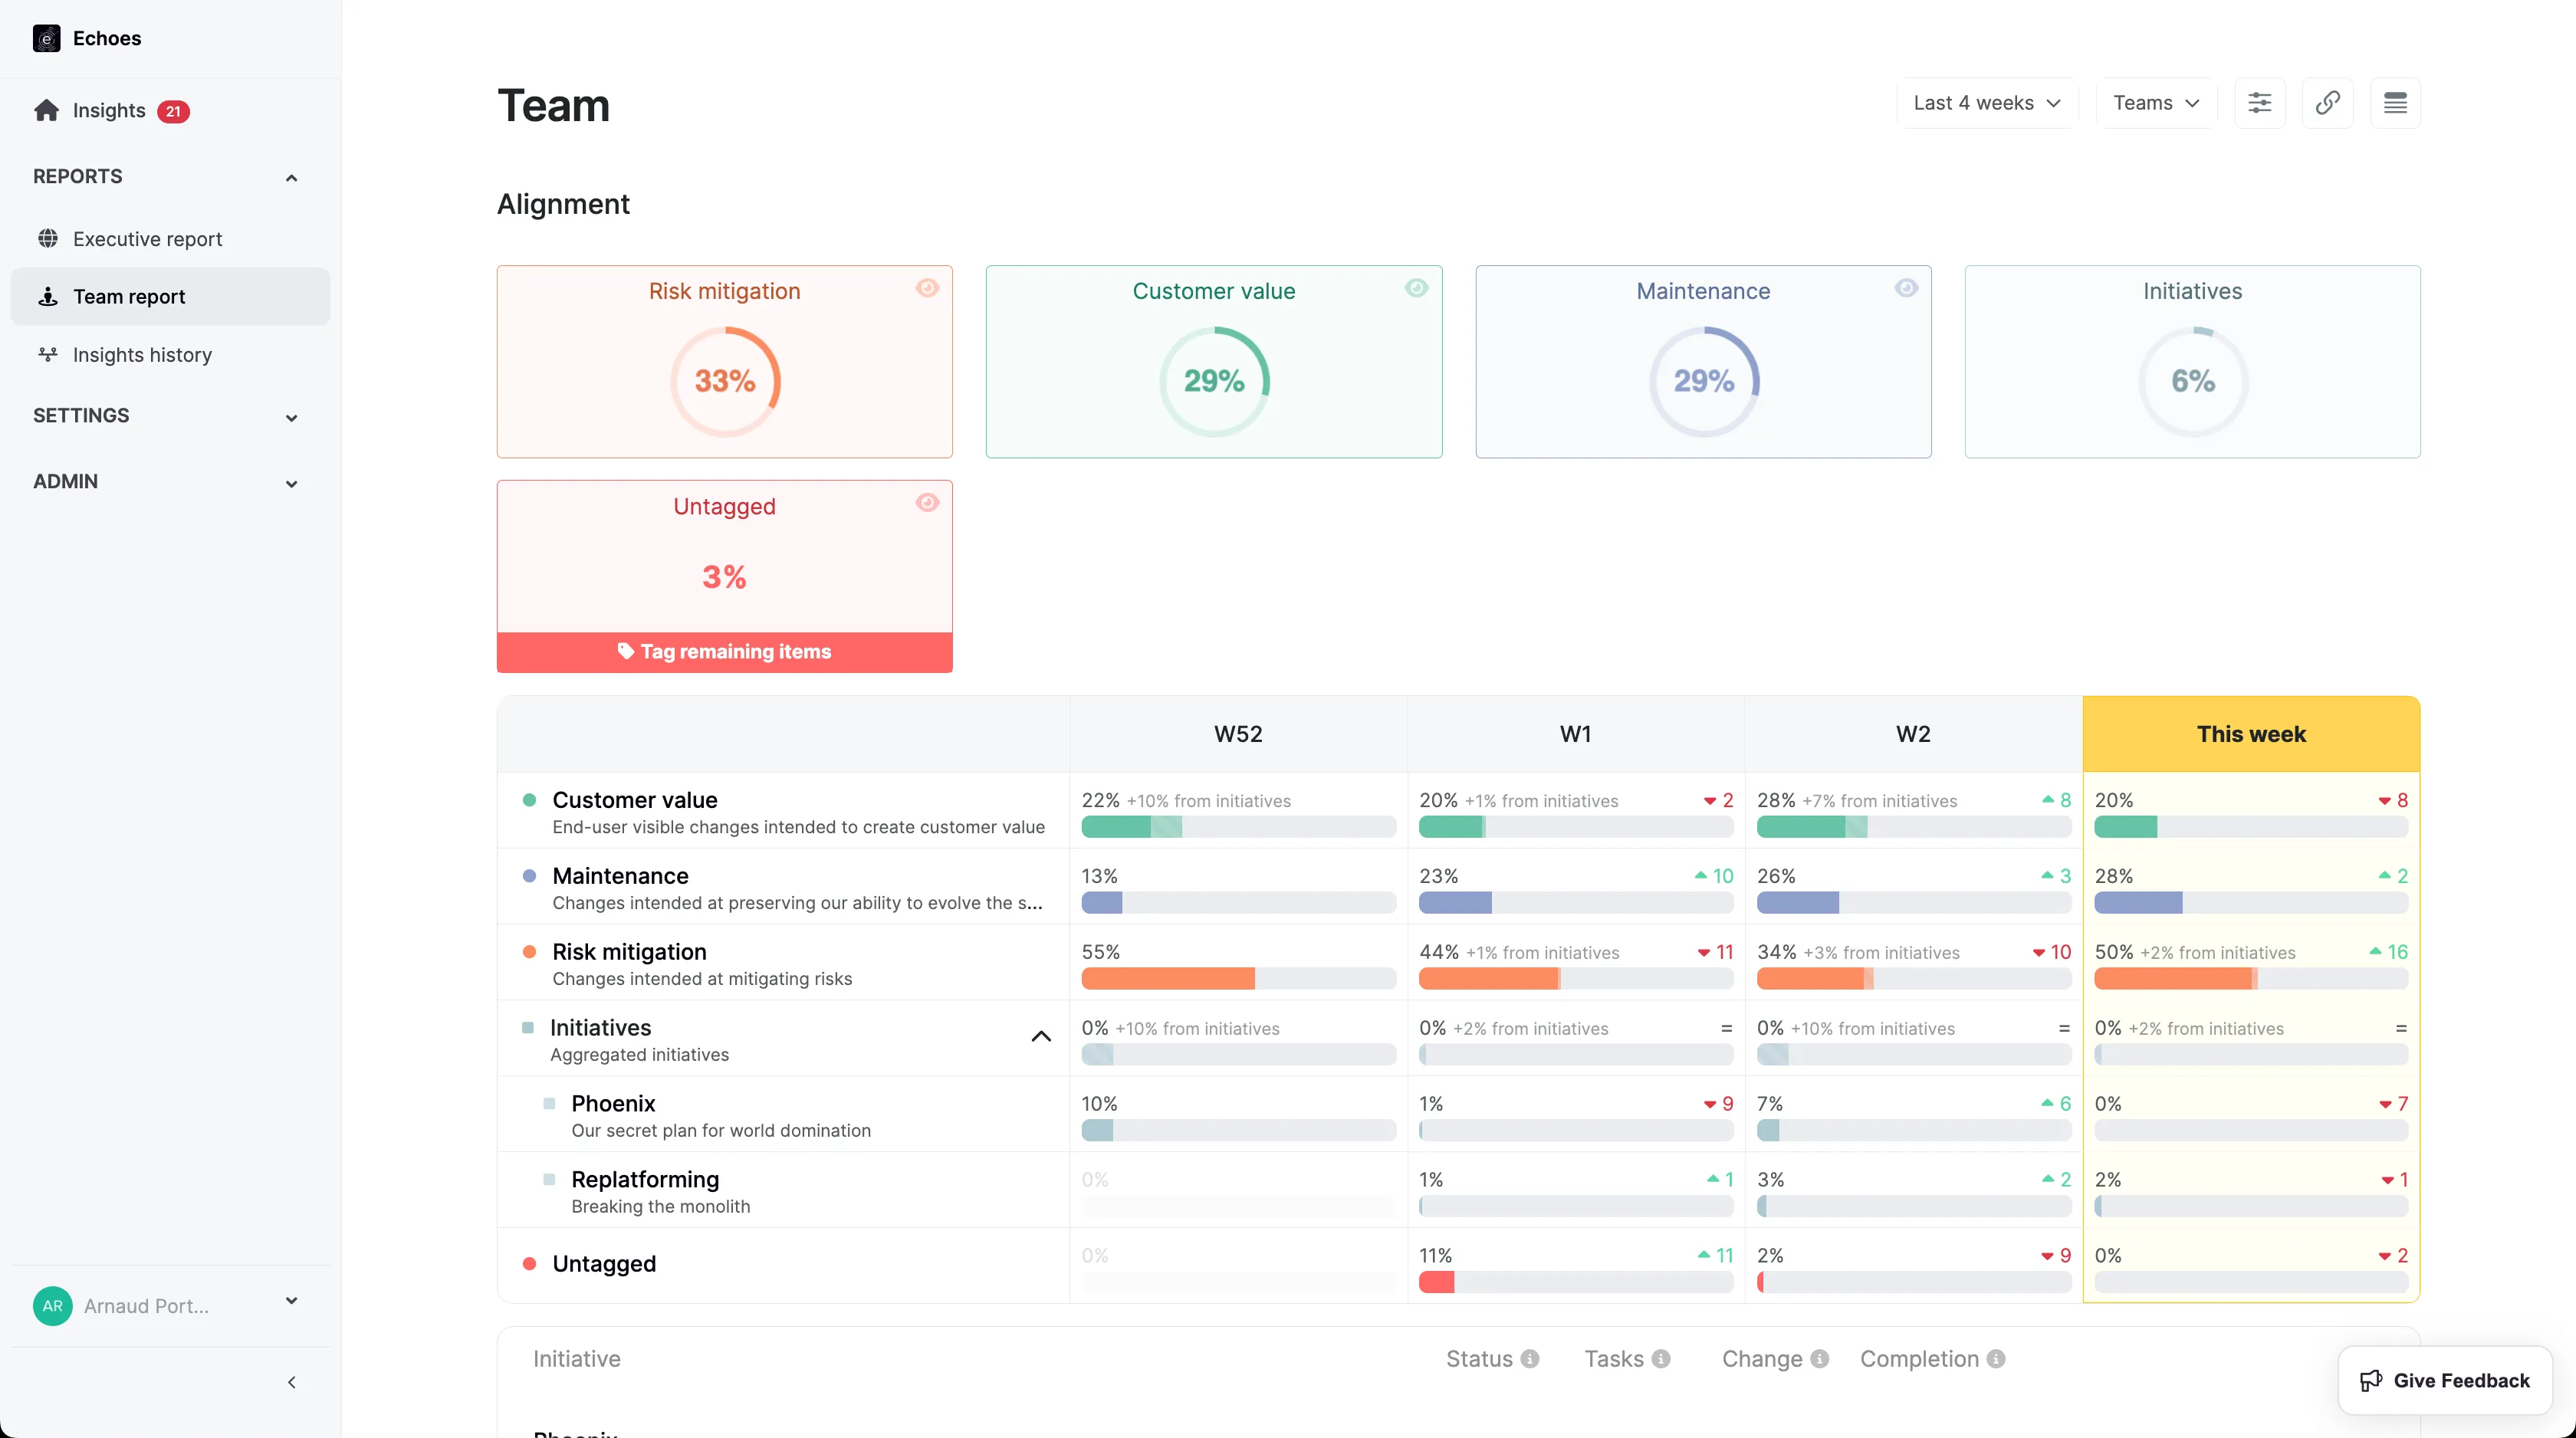
Task: Click the Echoes logo icon
Action: click(46, 38)
